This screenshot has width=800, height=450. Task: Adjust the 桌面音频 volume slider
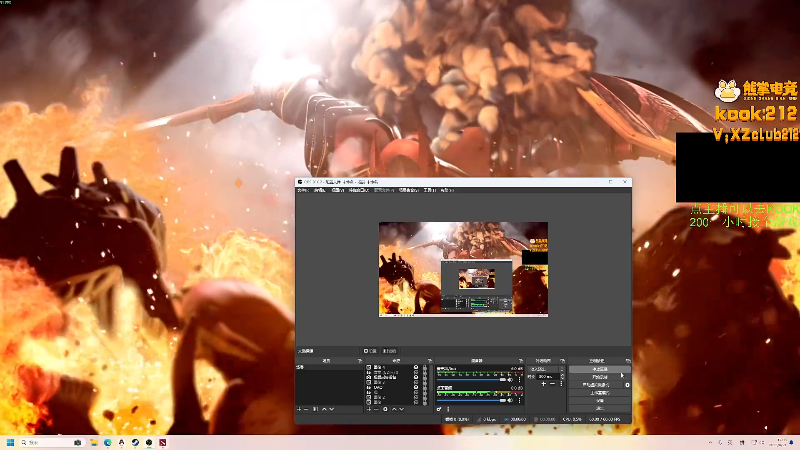(x=471, y=400)
